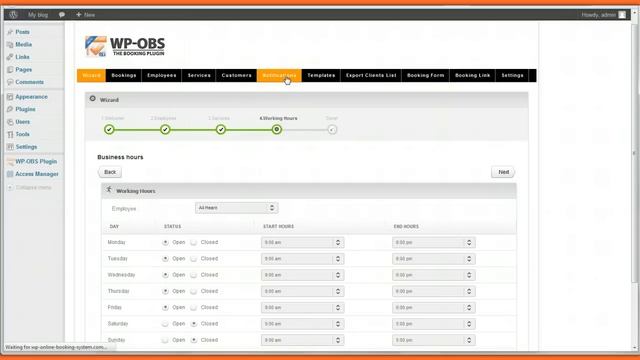This screenshot has width=640, height=360.
Task: Open the plugin Settings tab
Action: coord(512,76)
